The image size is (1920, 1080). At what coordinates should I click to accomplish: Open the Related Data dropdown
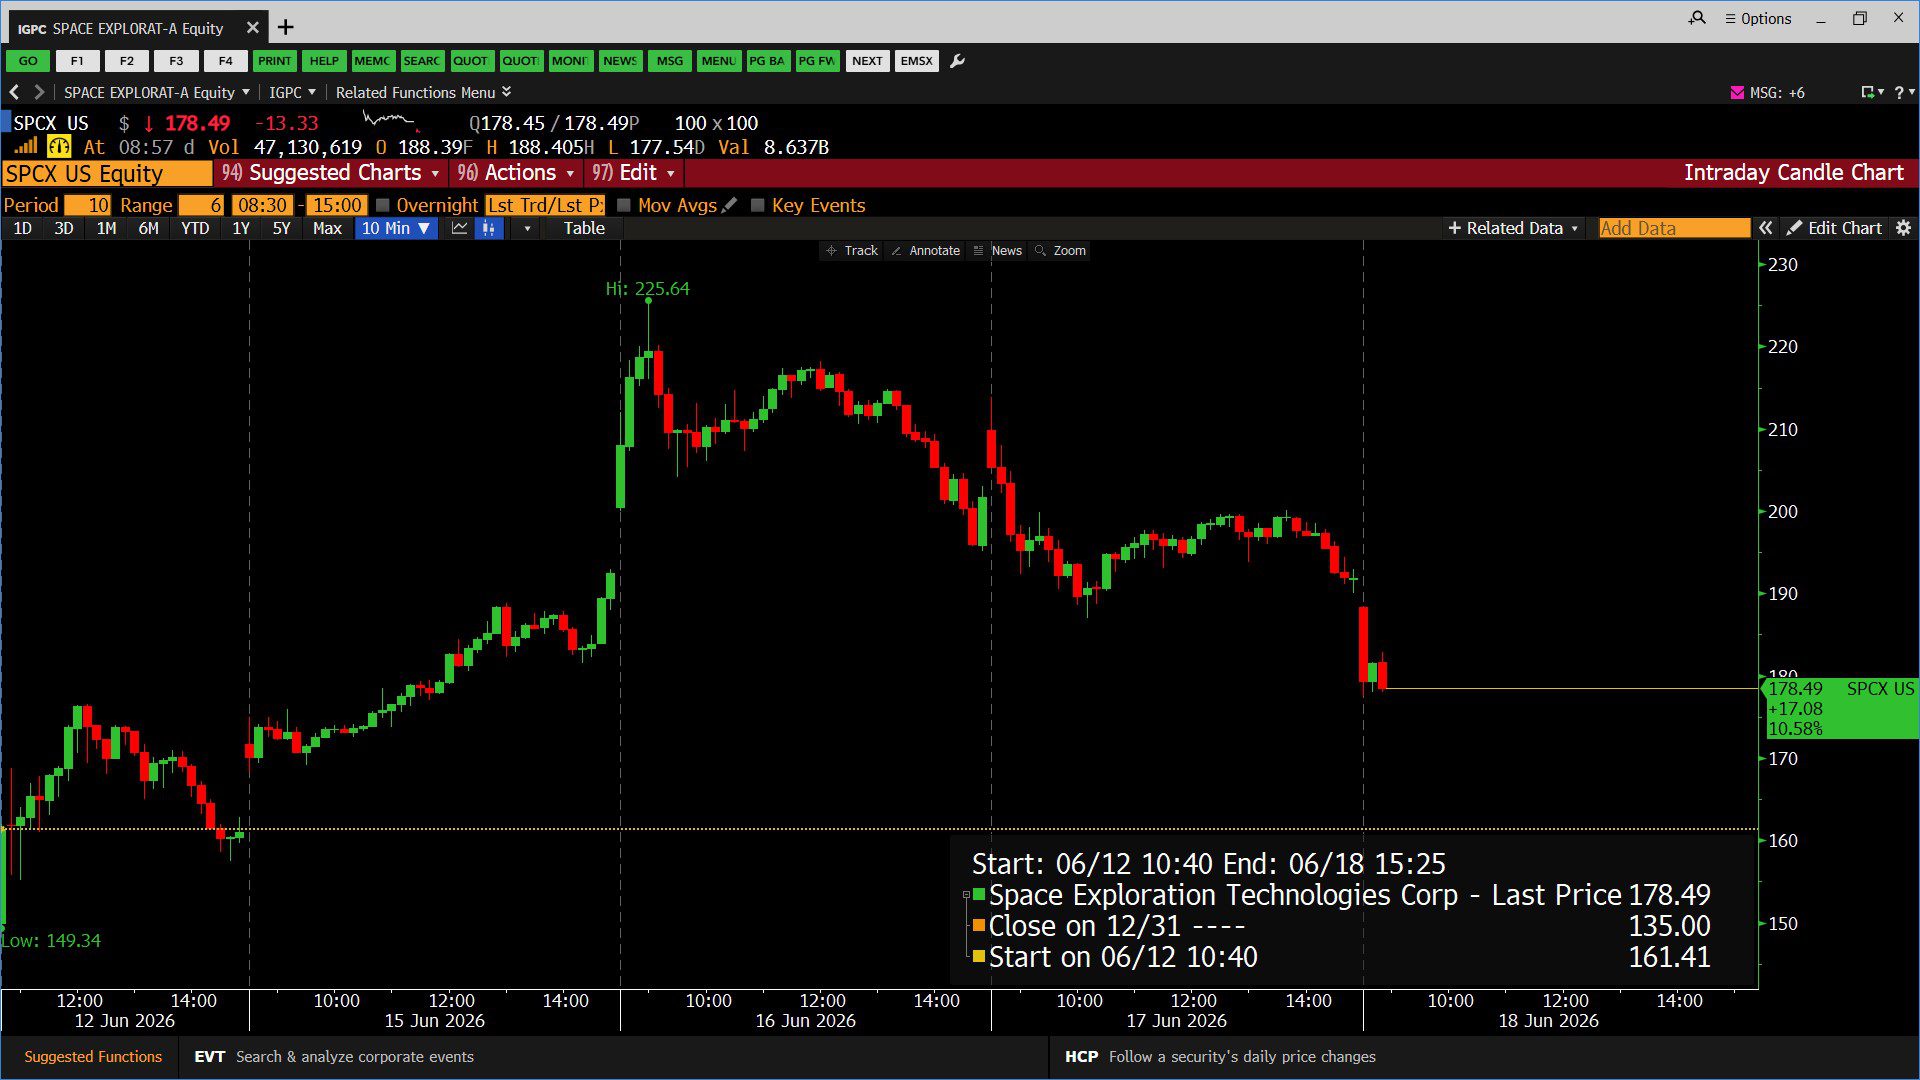pos(1513,228)
